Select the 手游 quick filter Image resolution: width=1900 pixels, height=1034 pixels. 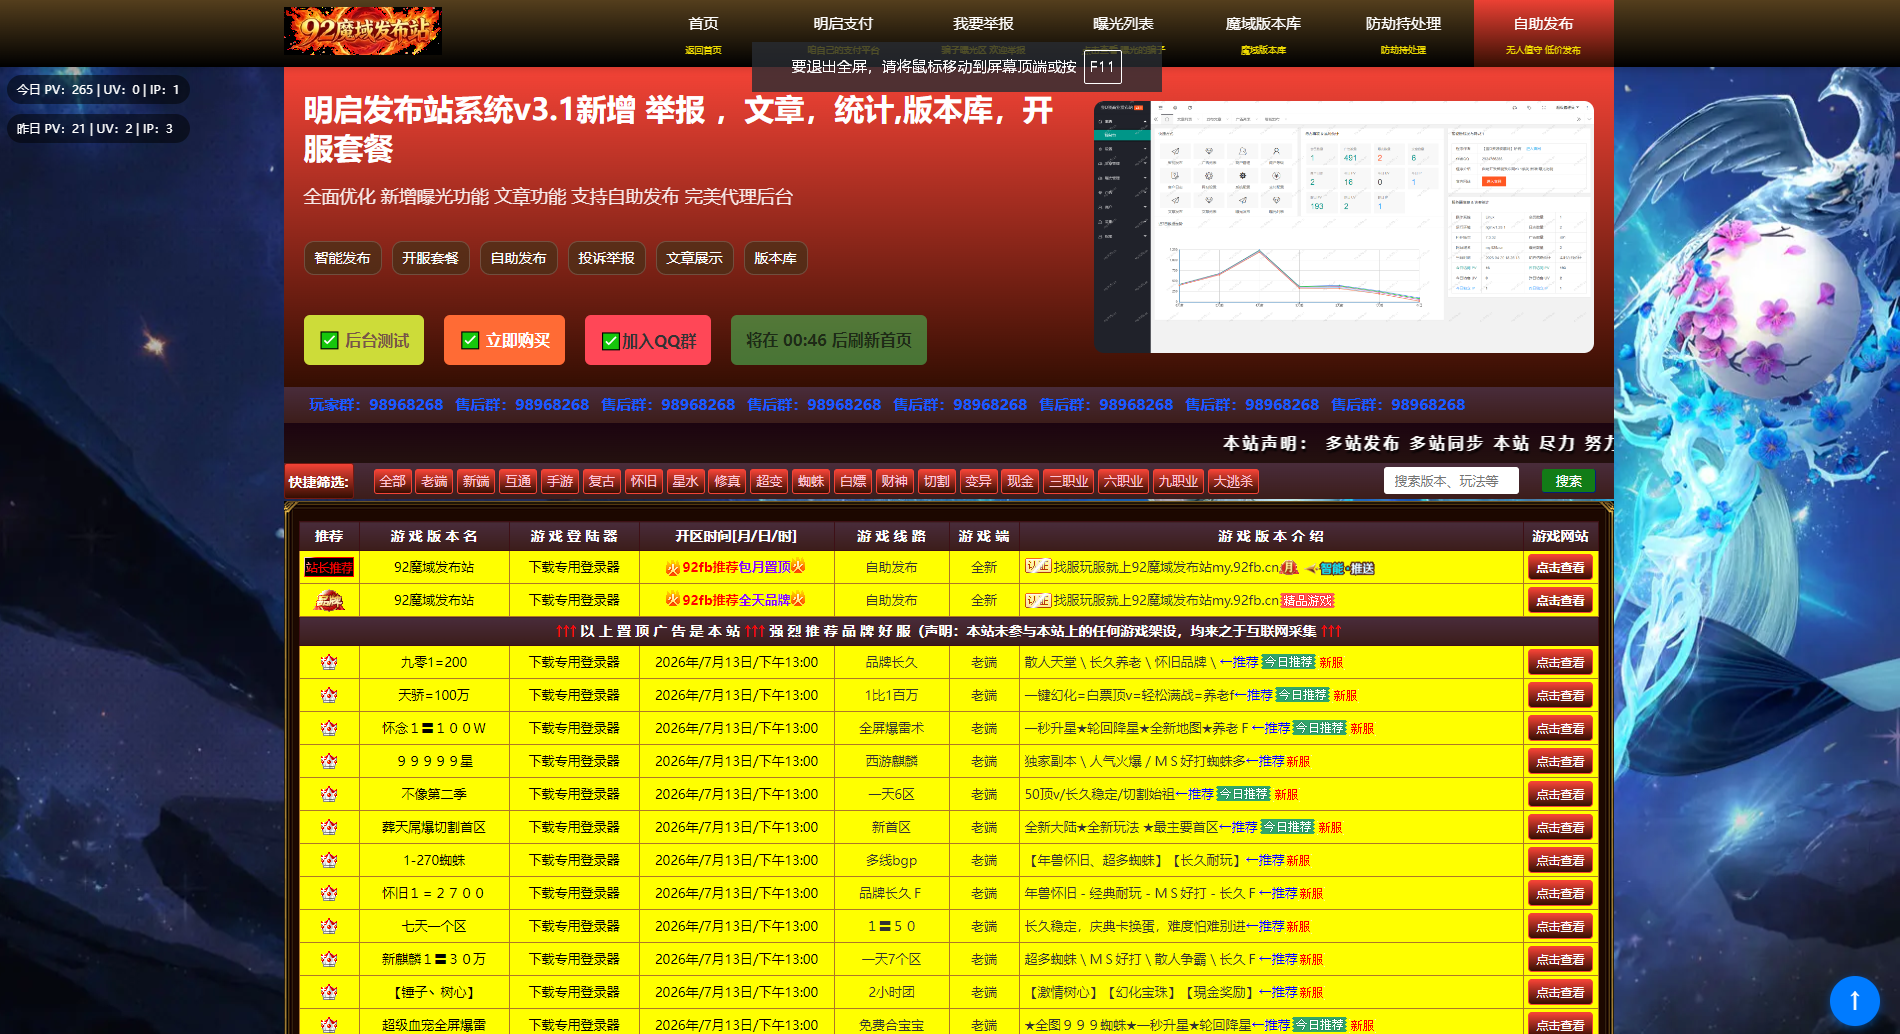coord(560,481)
